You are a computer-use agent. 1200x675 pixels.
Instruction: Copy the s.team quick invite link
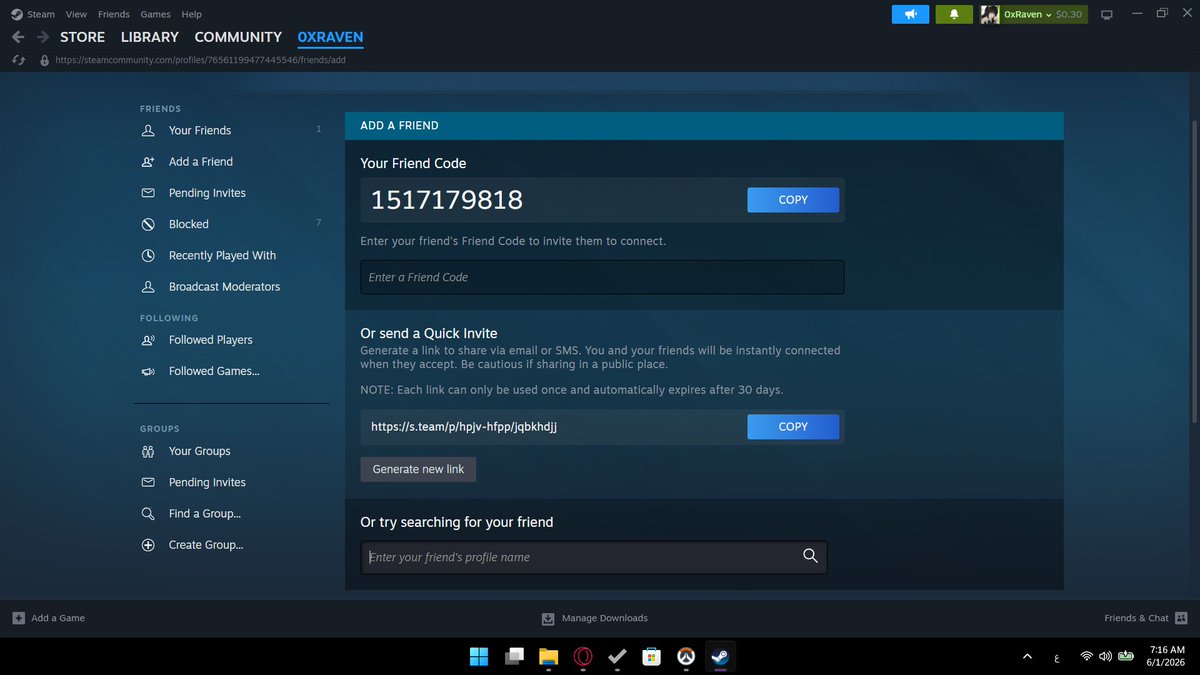[x=793, y=427]
